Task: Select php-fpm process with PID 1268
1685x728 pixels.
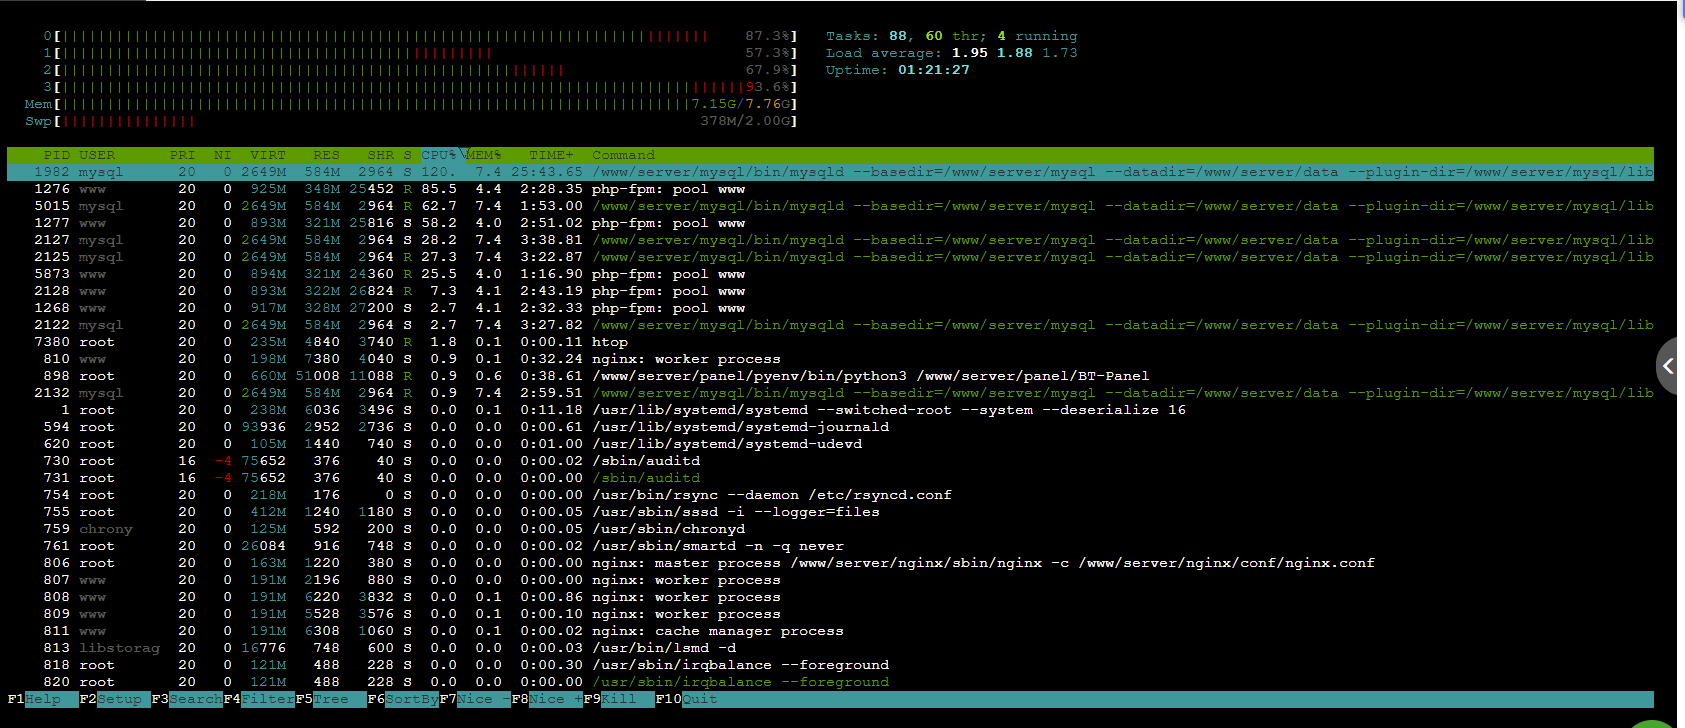Action: [830, 308]
